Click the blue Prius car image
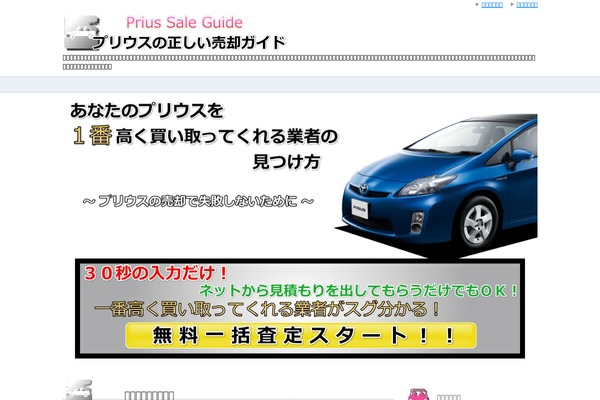The height and width of the screenshot is (400, 600). pyautogui.click(x=438, y=186)
